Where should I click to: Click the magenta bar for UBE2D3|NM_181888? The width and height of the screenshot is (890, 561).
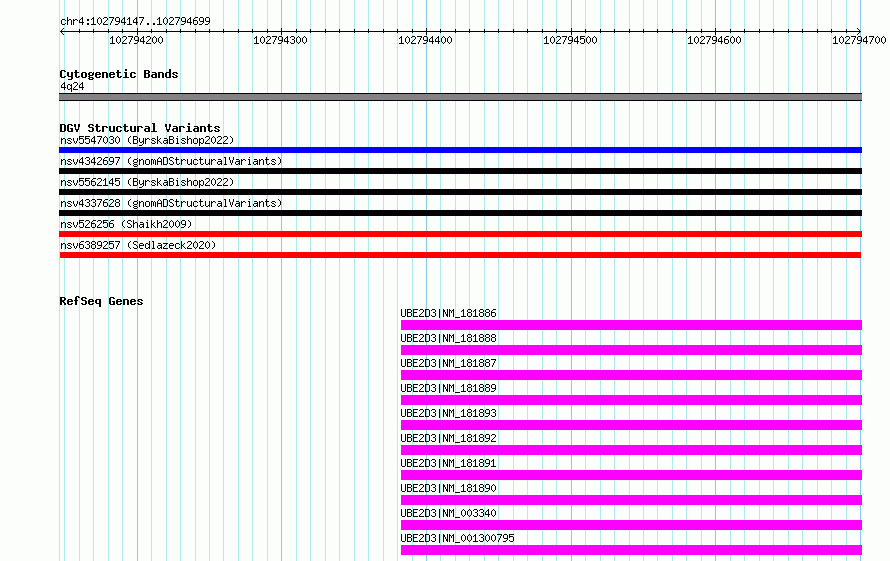[631, 350]
